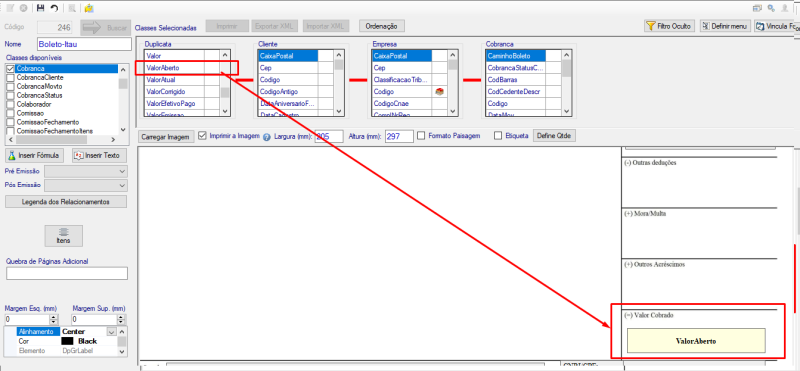
Task: Click scroll up arrow in Cliente list
Action: point(339,55)
